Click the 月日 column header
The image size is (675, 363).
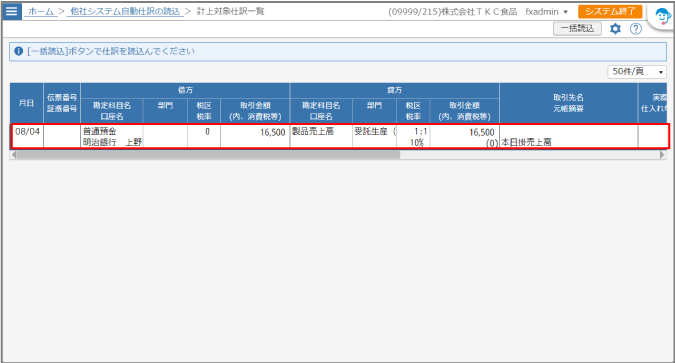coord(27,103)
